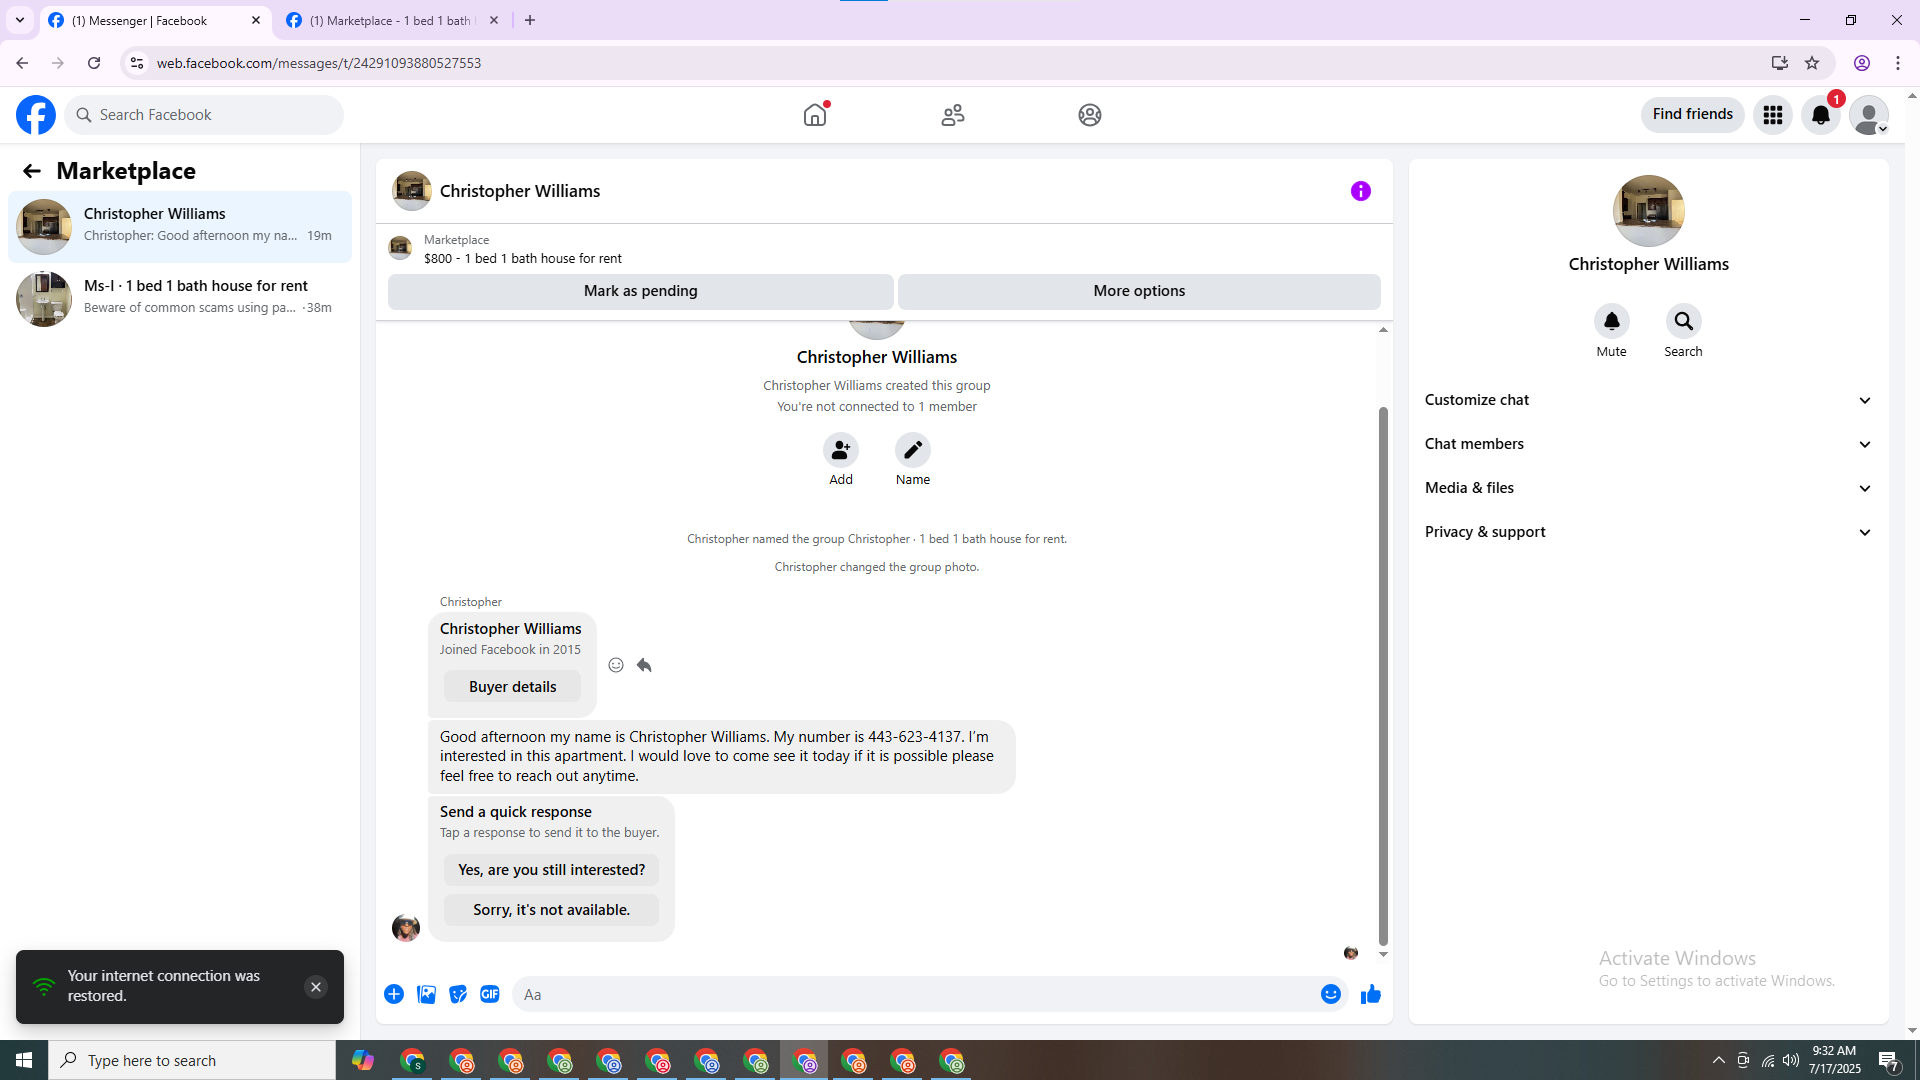Open the Windows Start menu
1920x1080 pixels.
[x=24, y=1060]
